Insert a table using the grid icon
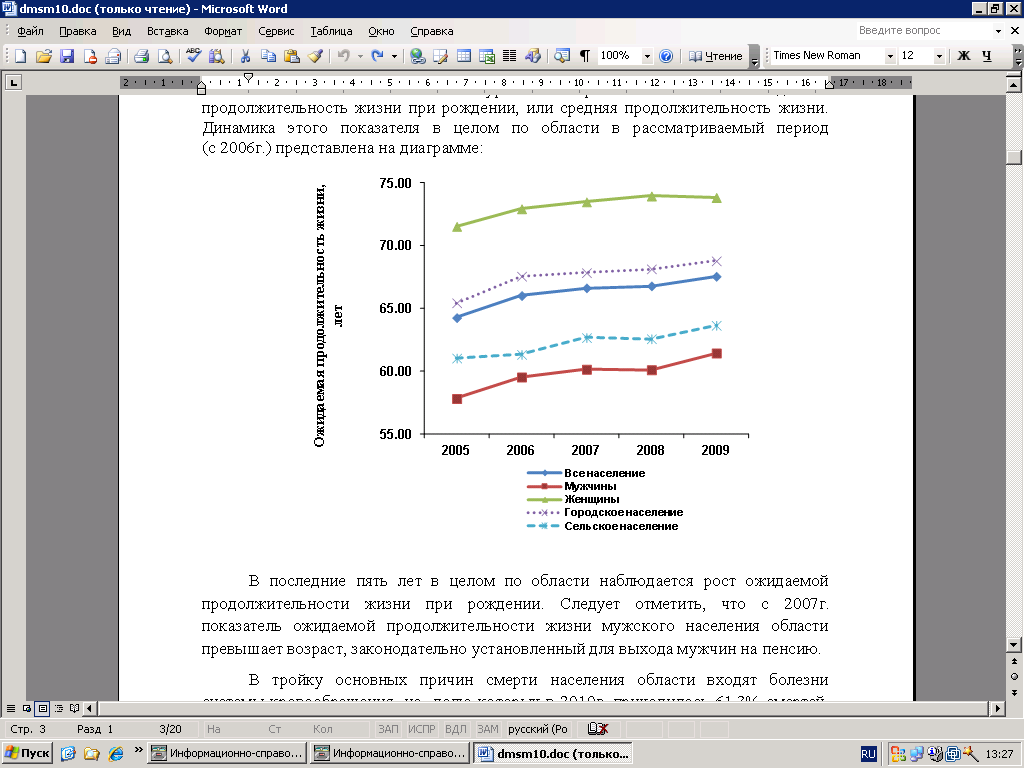Image resolution: width=1024 pixels, height=768 pixels. pos(464,56)
